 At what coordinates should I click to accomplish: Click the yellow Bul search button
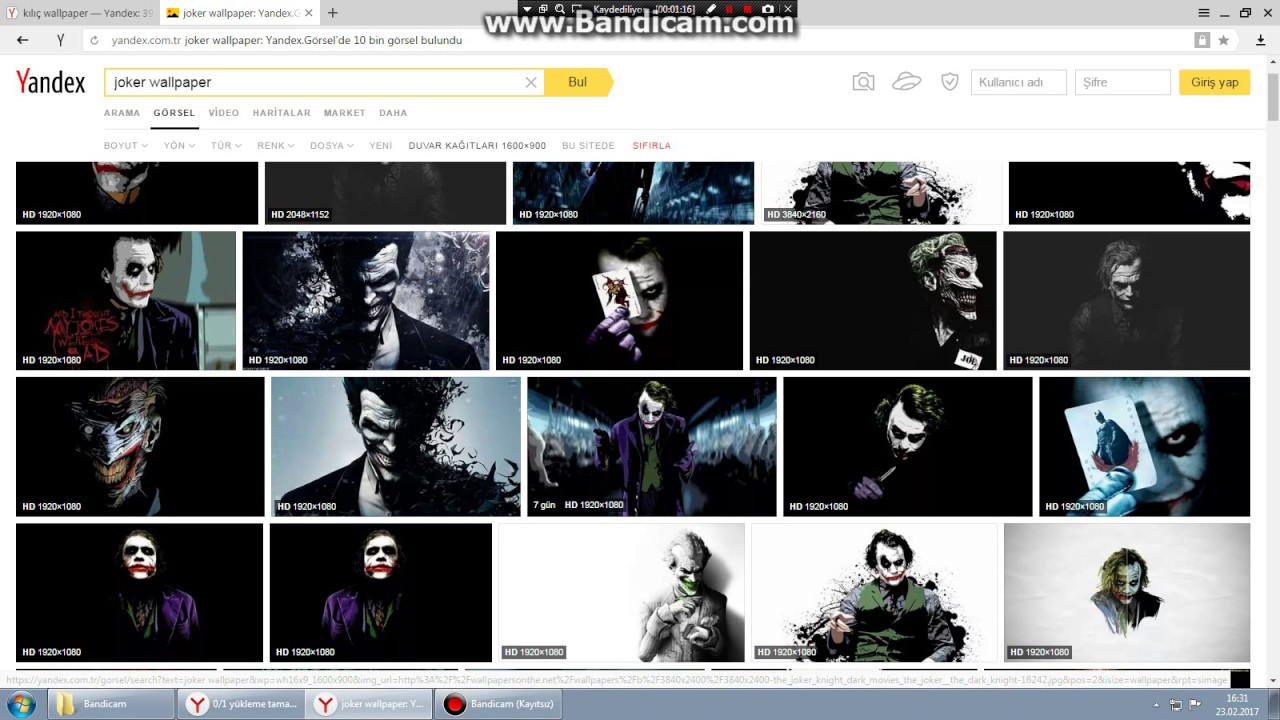[578, 82]
